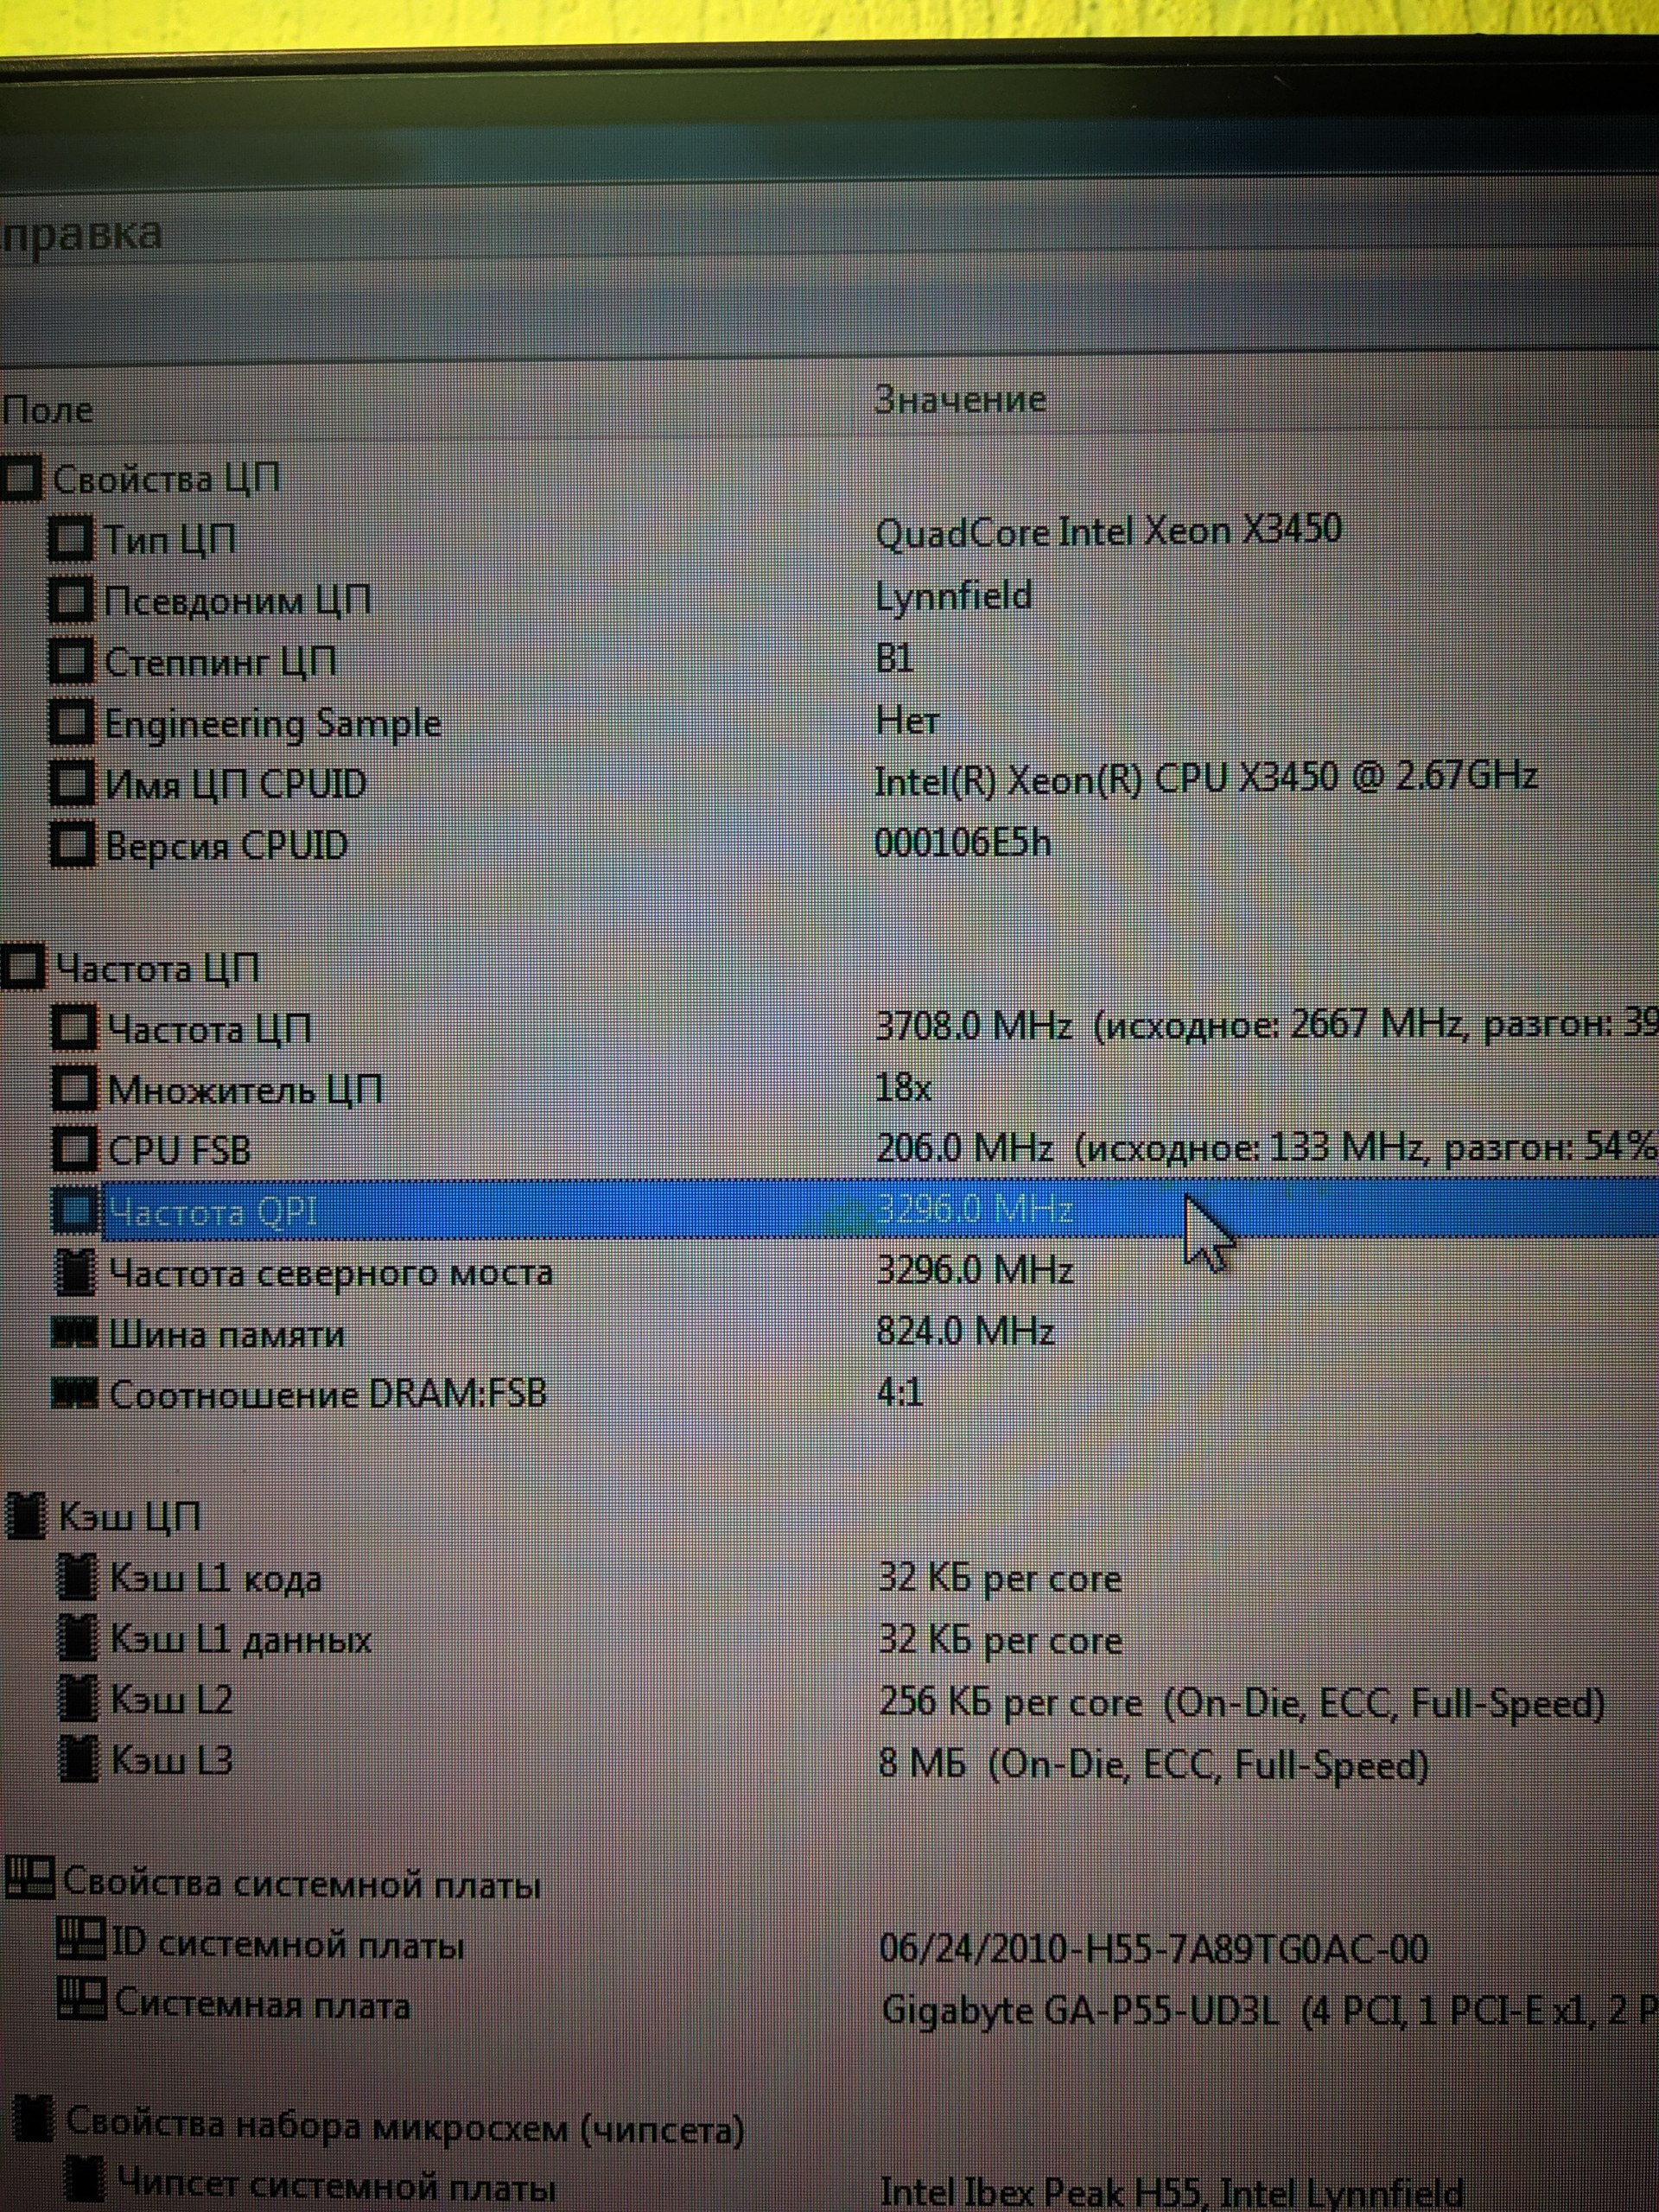1659x2212 pixels.
Task: Select the Частота ЦП row under the frequency section
Action: coord(210,1029)
